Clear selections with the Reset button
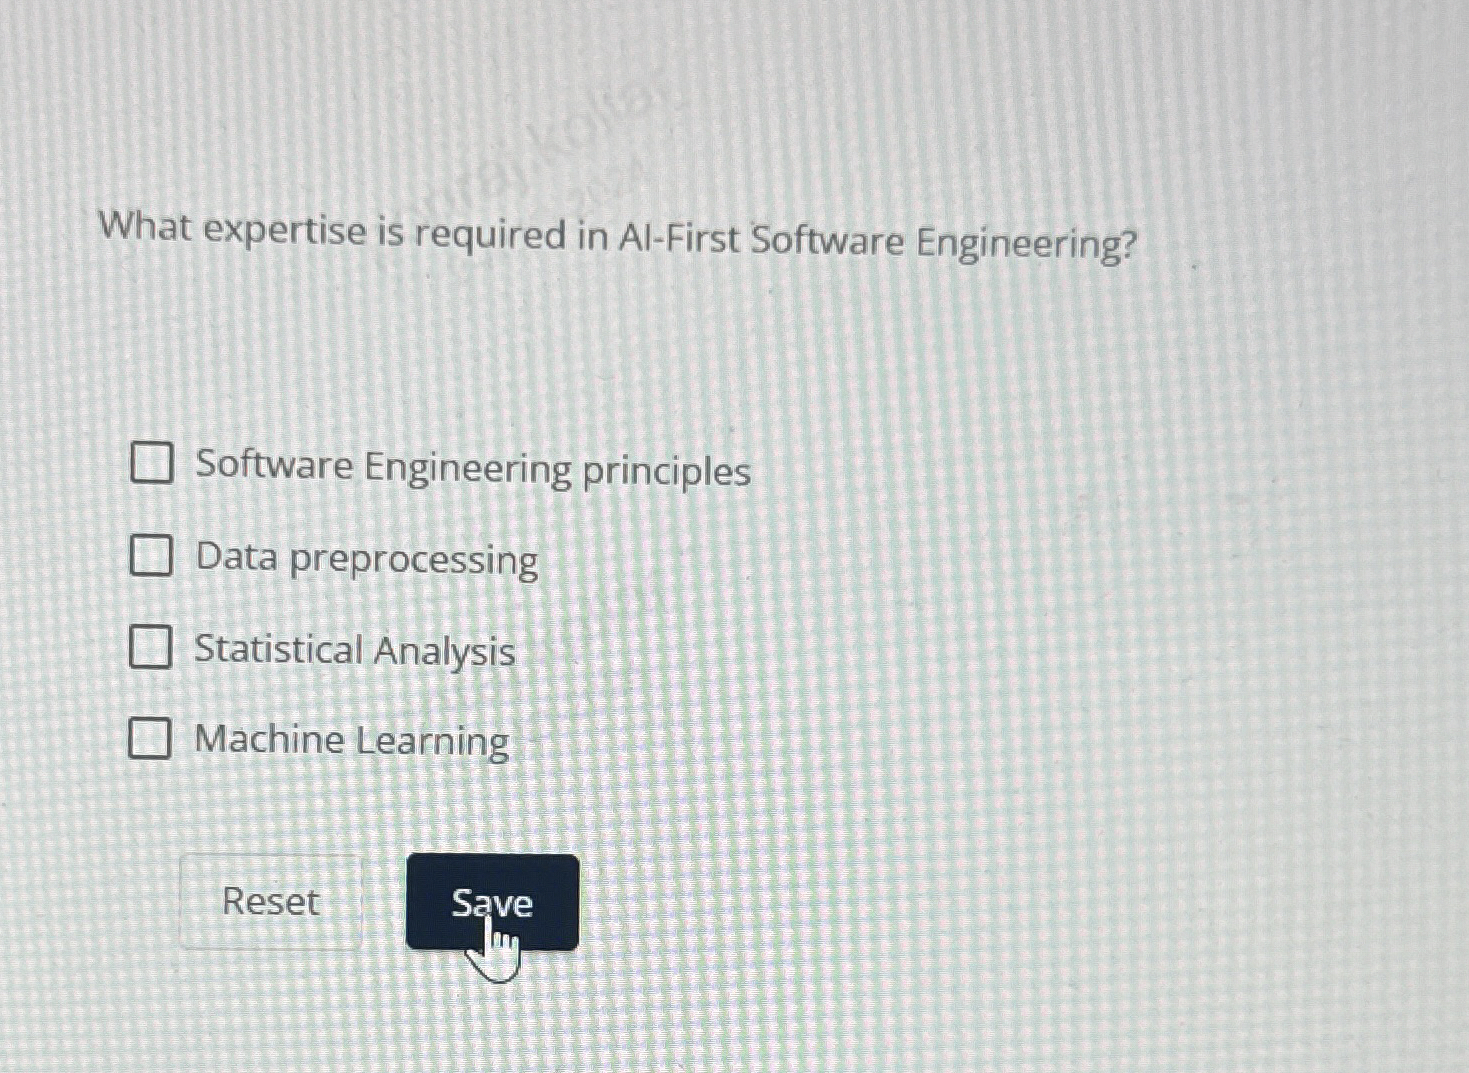Screen dimensions: 1469x1073 [270, 903]
